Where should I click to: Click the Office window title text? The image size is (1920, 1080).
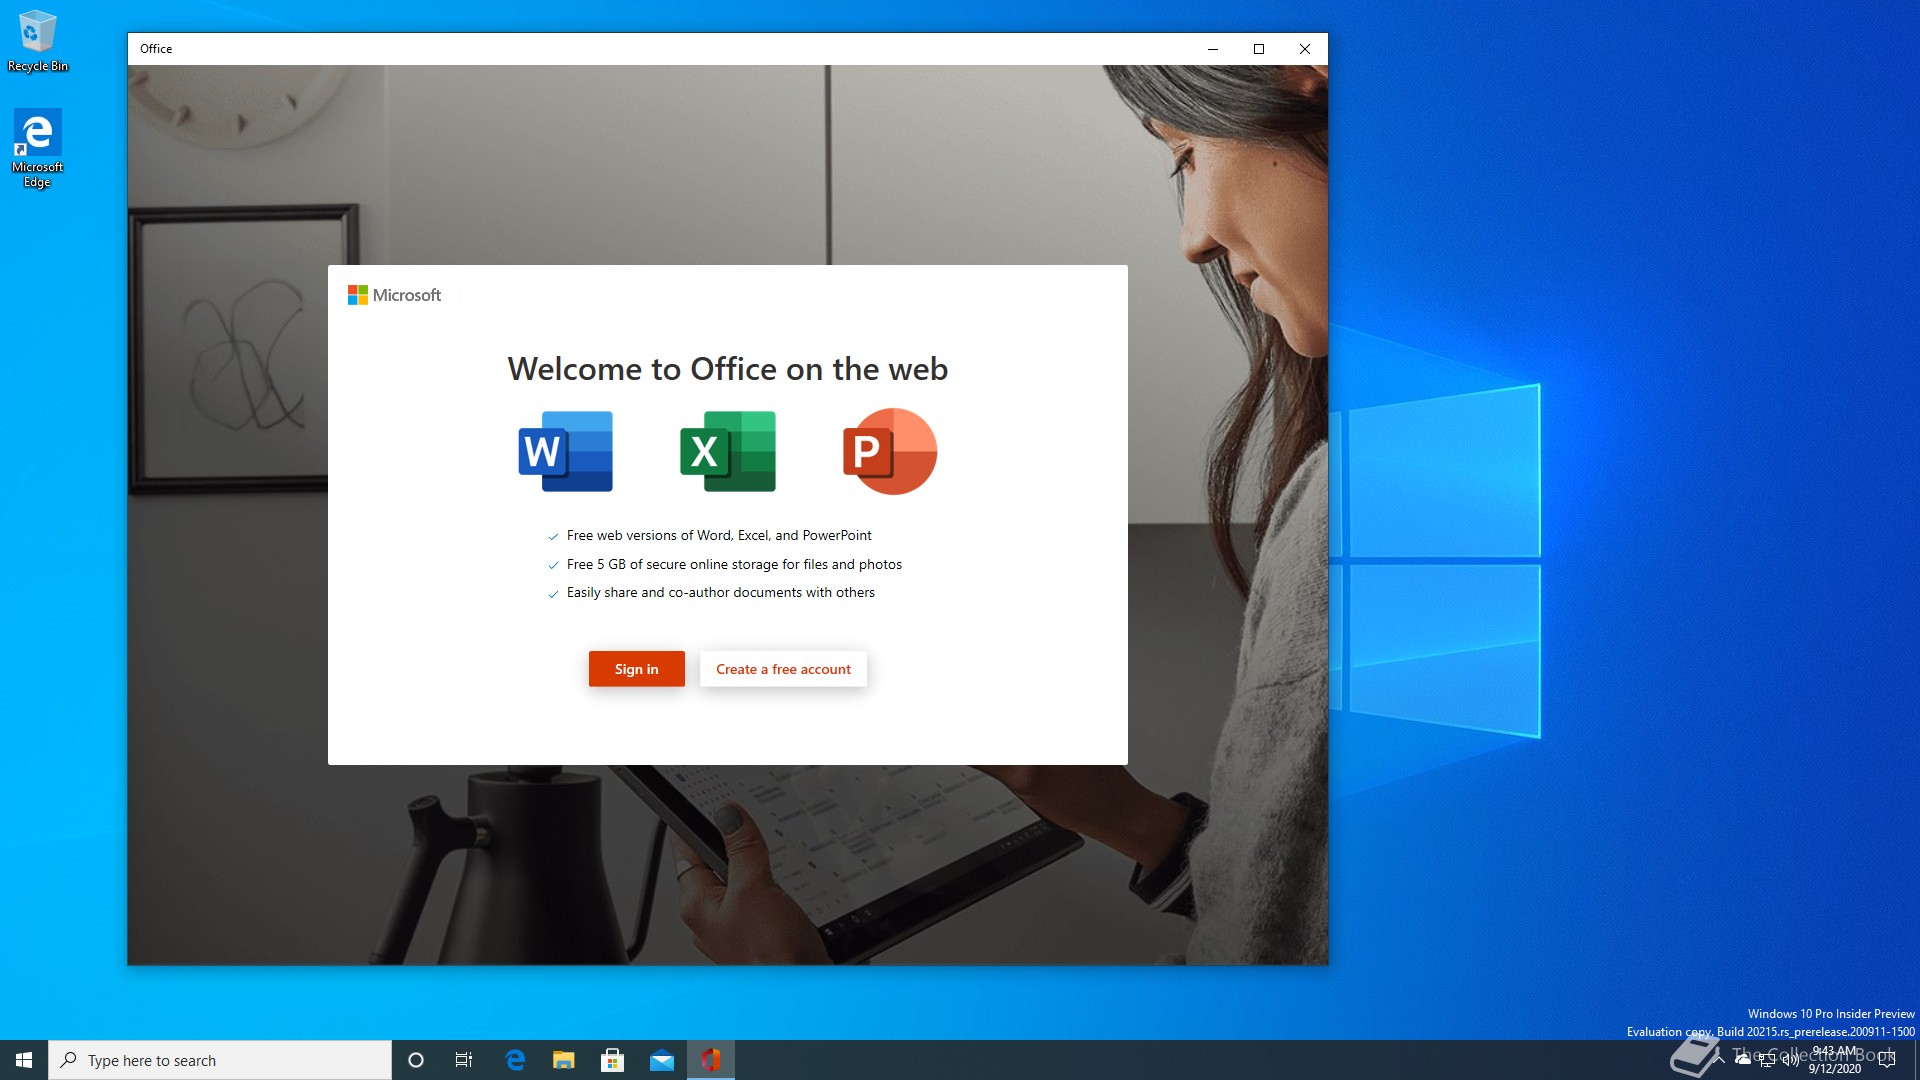[x=156, y=49]
